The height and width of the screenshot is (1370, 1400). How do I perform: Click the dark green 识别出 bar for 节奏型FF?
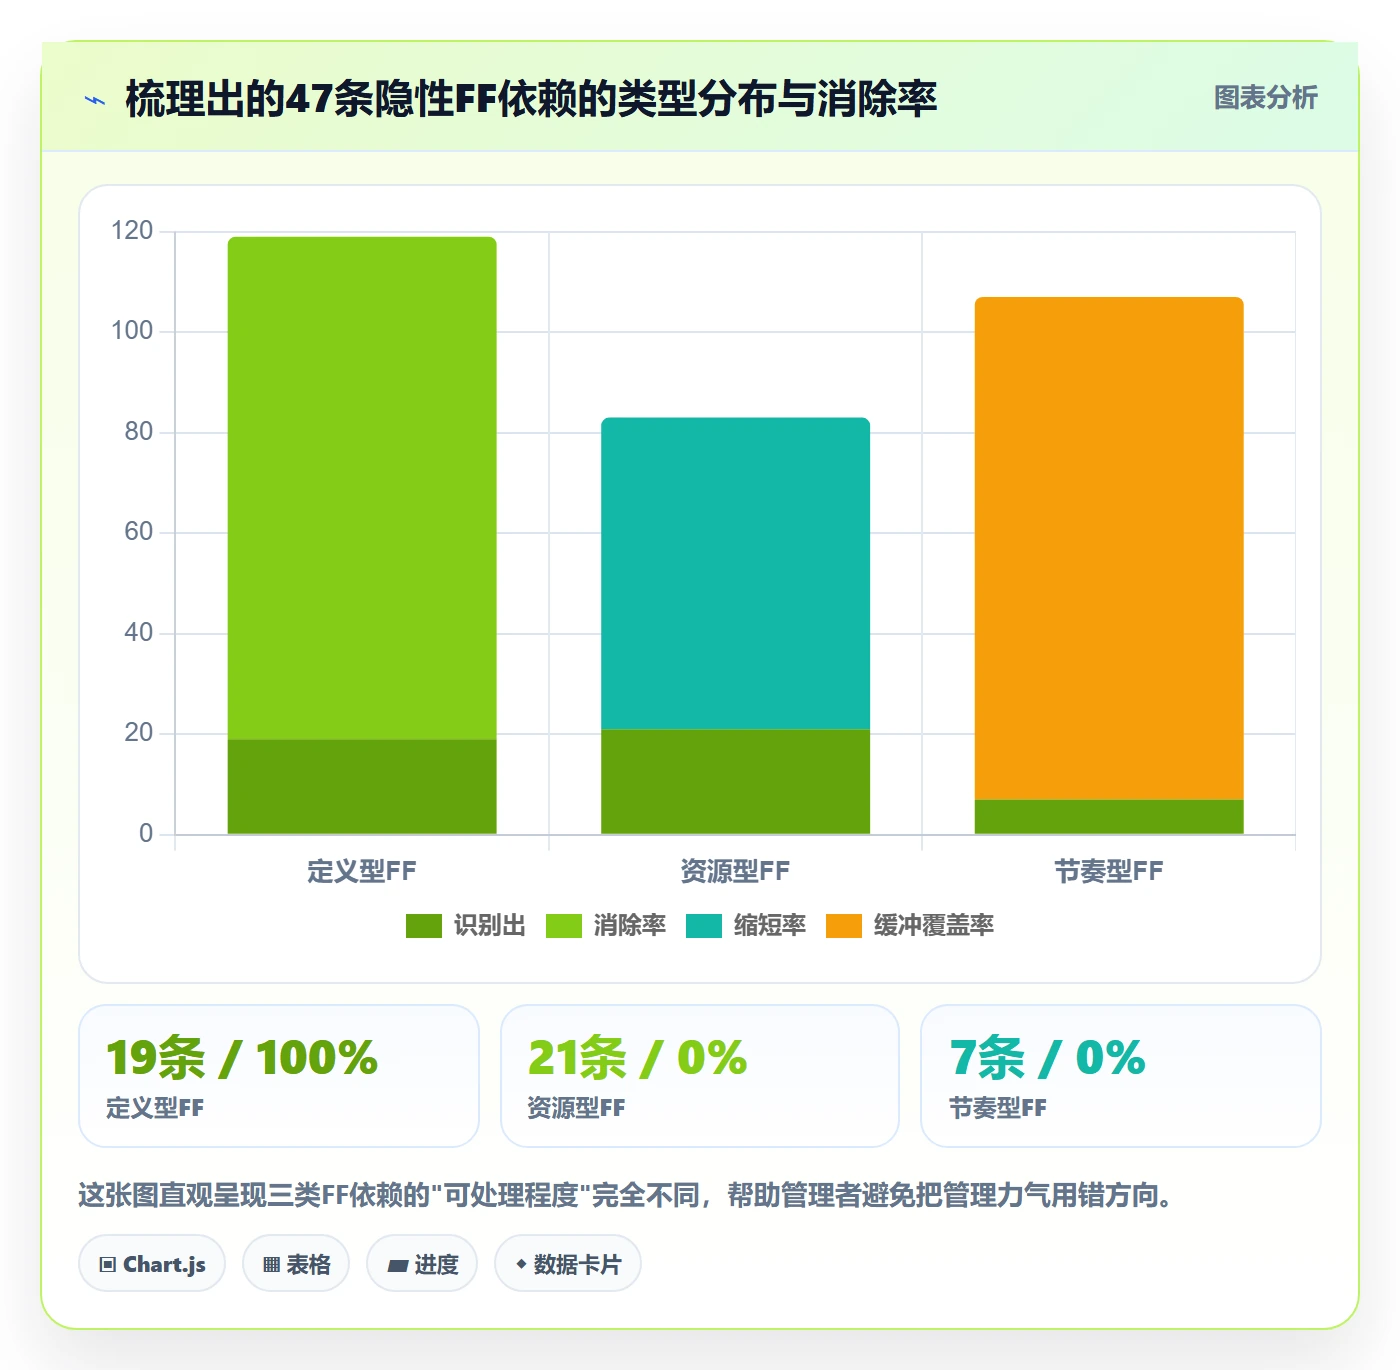[x=1109, y=817]
